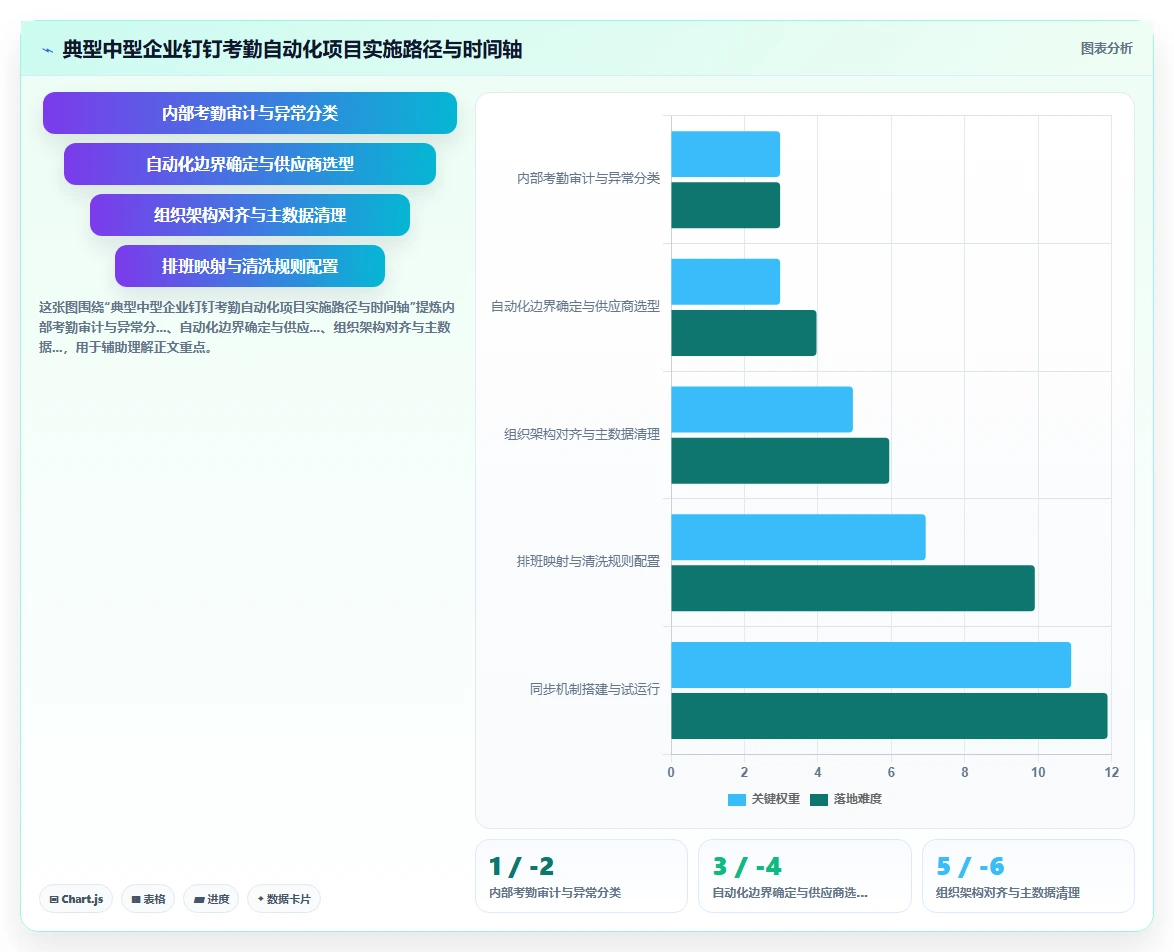Click the small icon before the chart title
The width and height of the screenshot is (1174, 952).
(48, 50)
